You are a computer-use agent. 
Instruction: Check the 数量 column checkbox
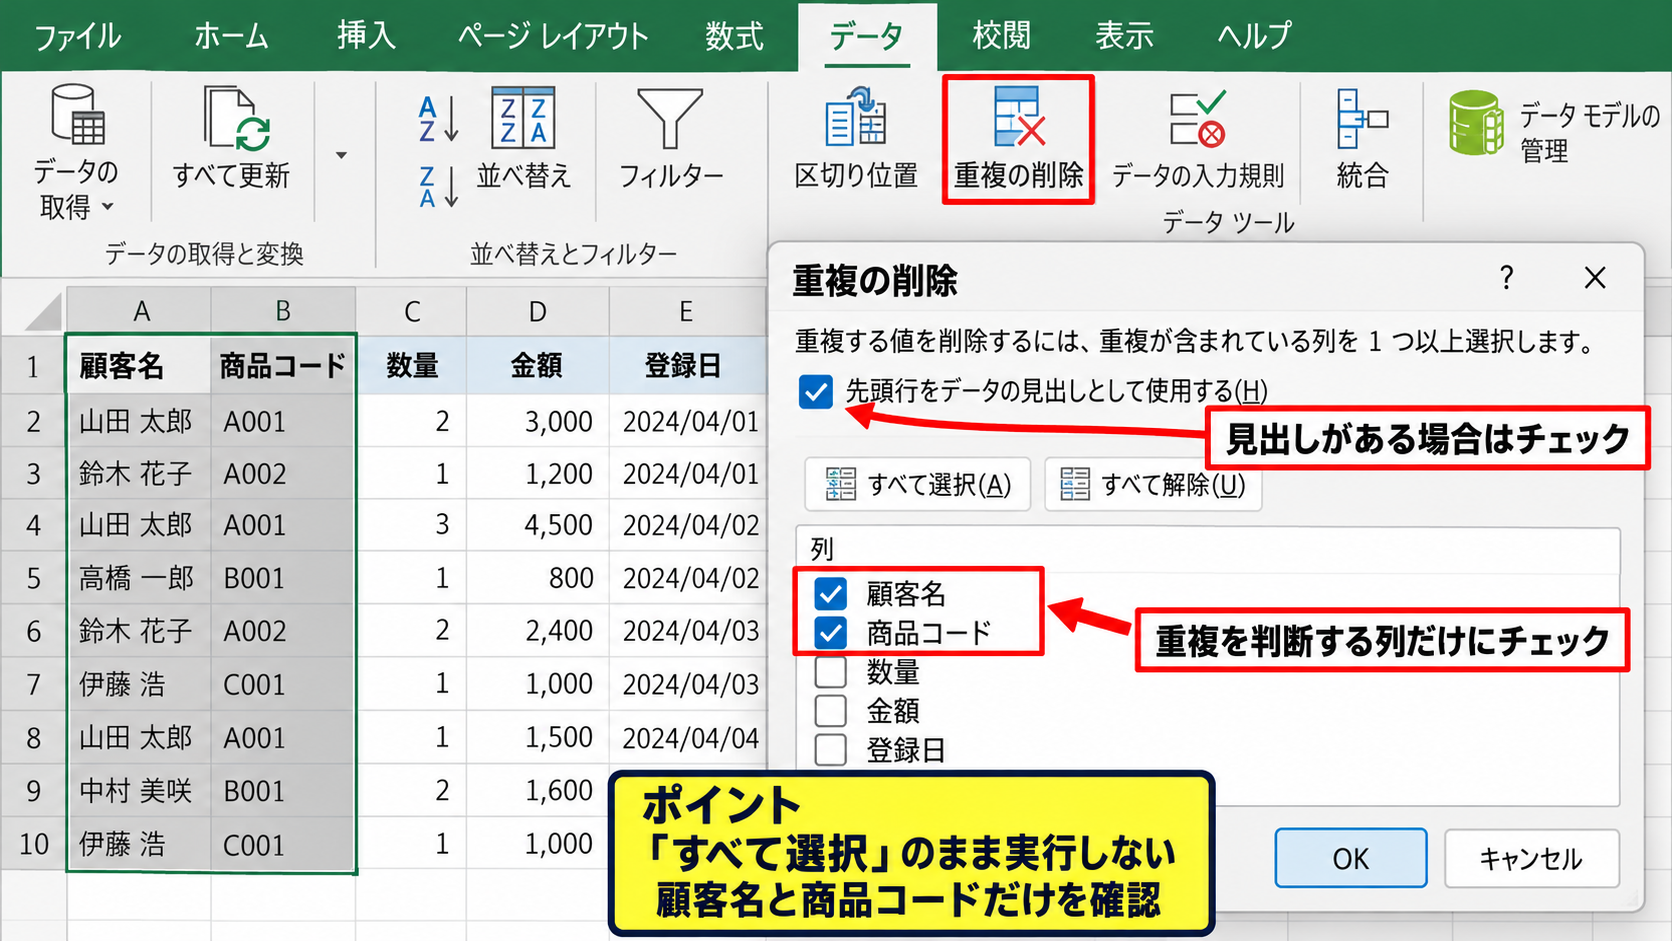pyautogui.click(x=831, y=671)
